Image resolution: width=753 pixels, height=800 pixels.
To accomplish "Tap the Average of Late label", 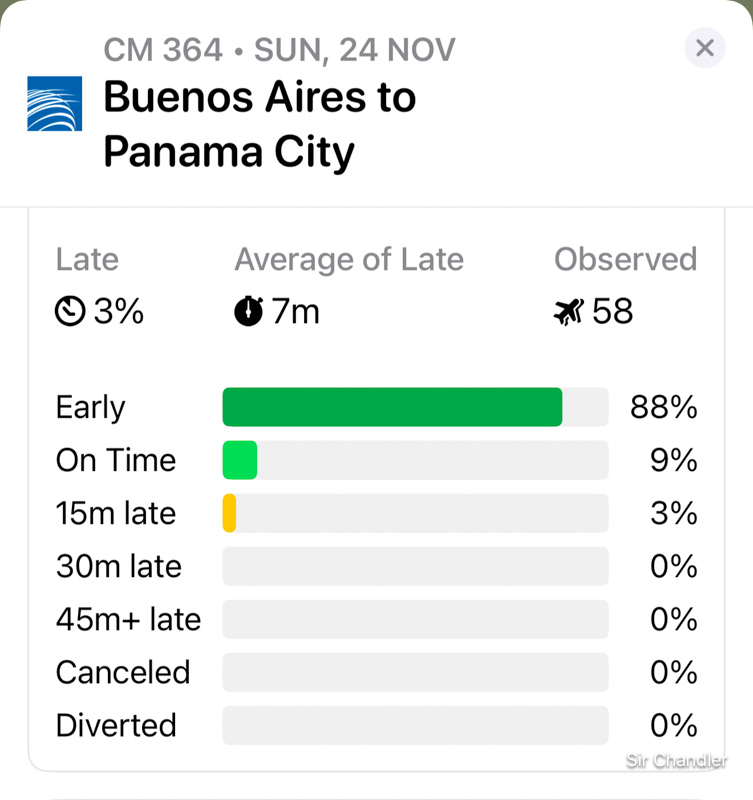I will (349, 260).
